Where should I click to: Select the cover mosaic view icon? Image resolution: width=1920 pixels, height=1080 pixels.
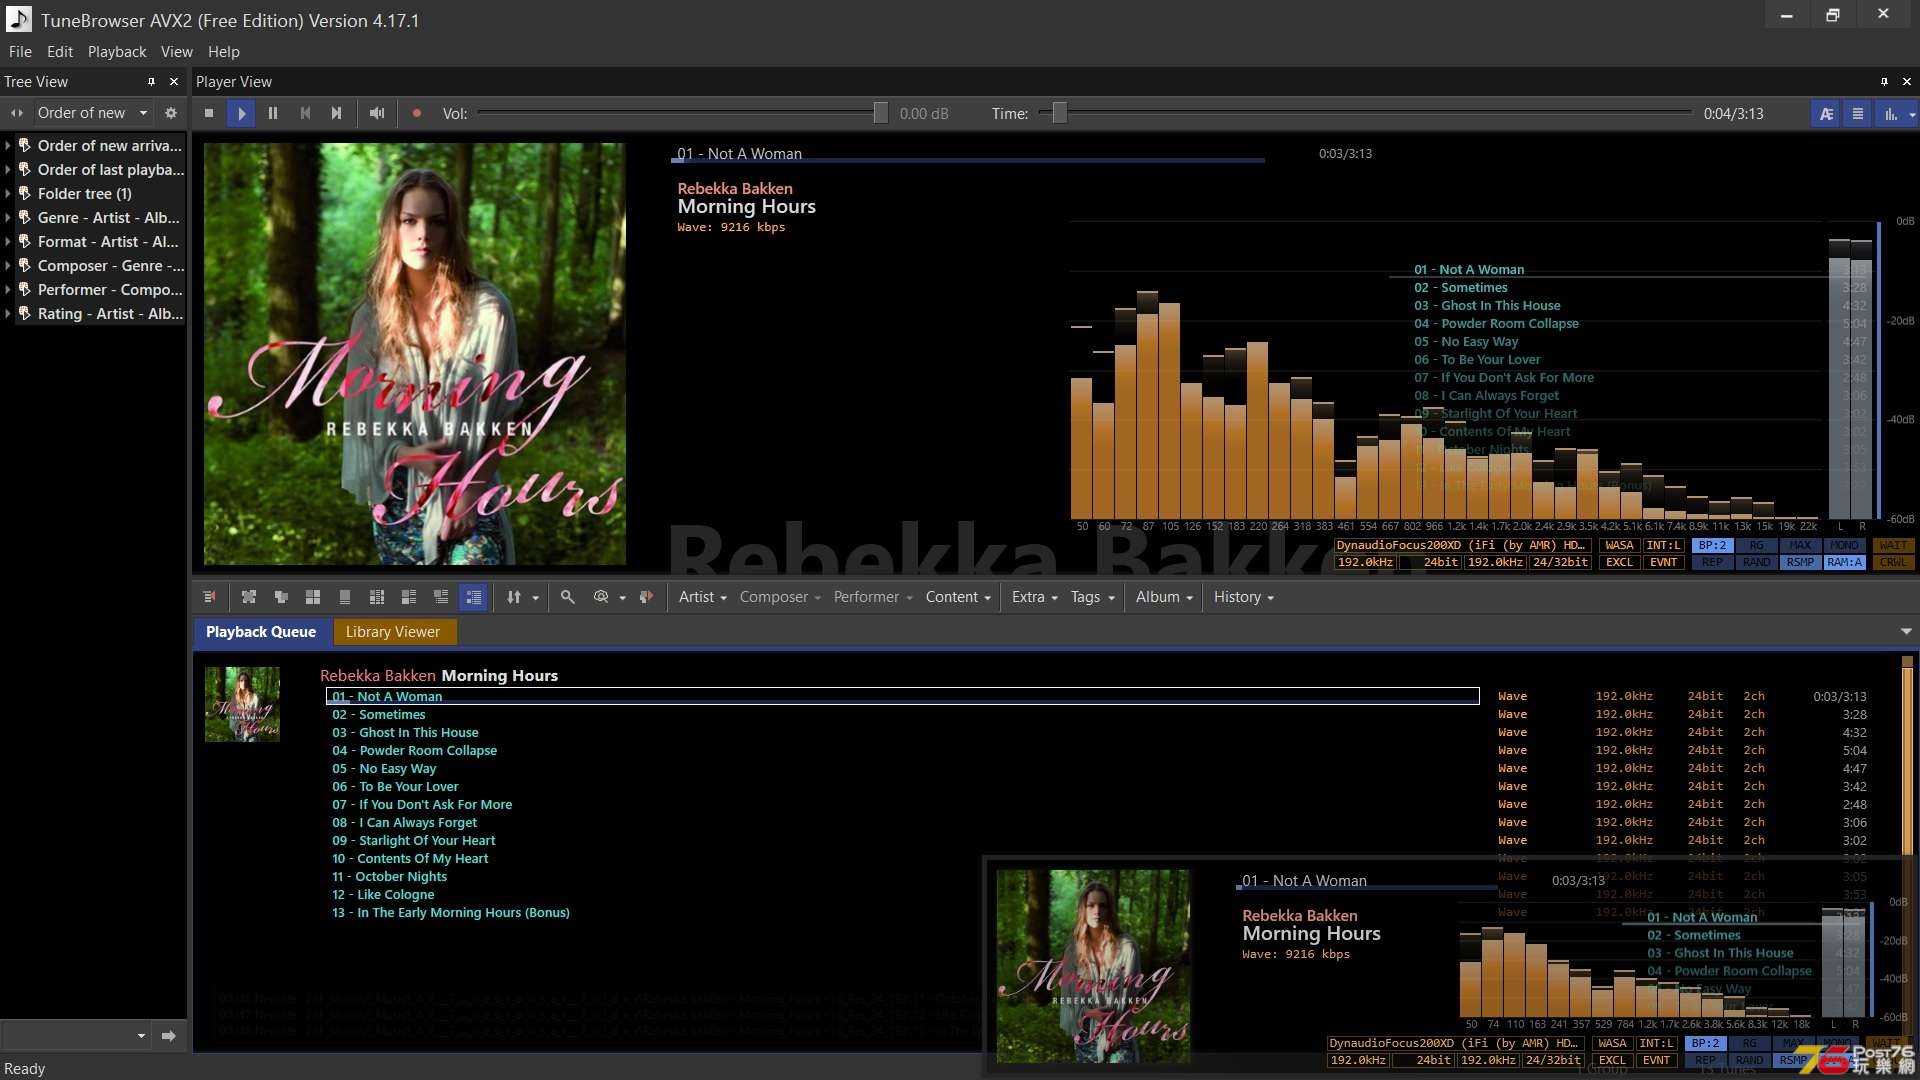(x=249, y=597)
